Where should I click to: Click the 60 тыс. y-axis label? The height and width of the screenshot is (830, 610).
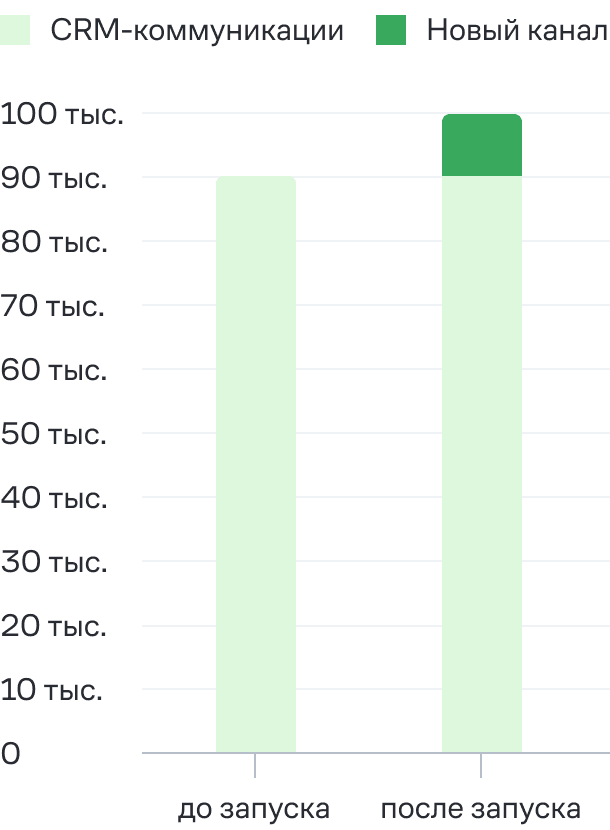(x=53, y=370)
